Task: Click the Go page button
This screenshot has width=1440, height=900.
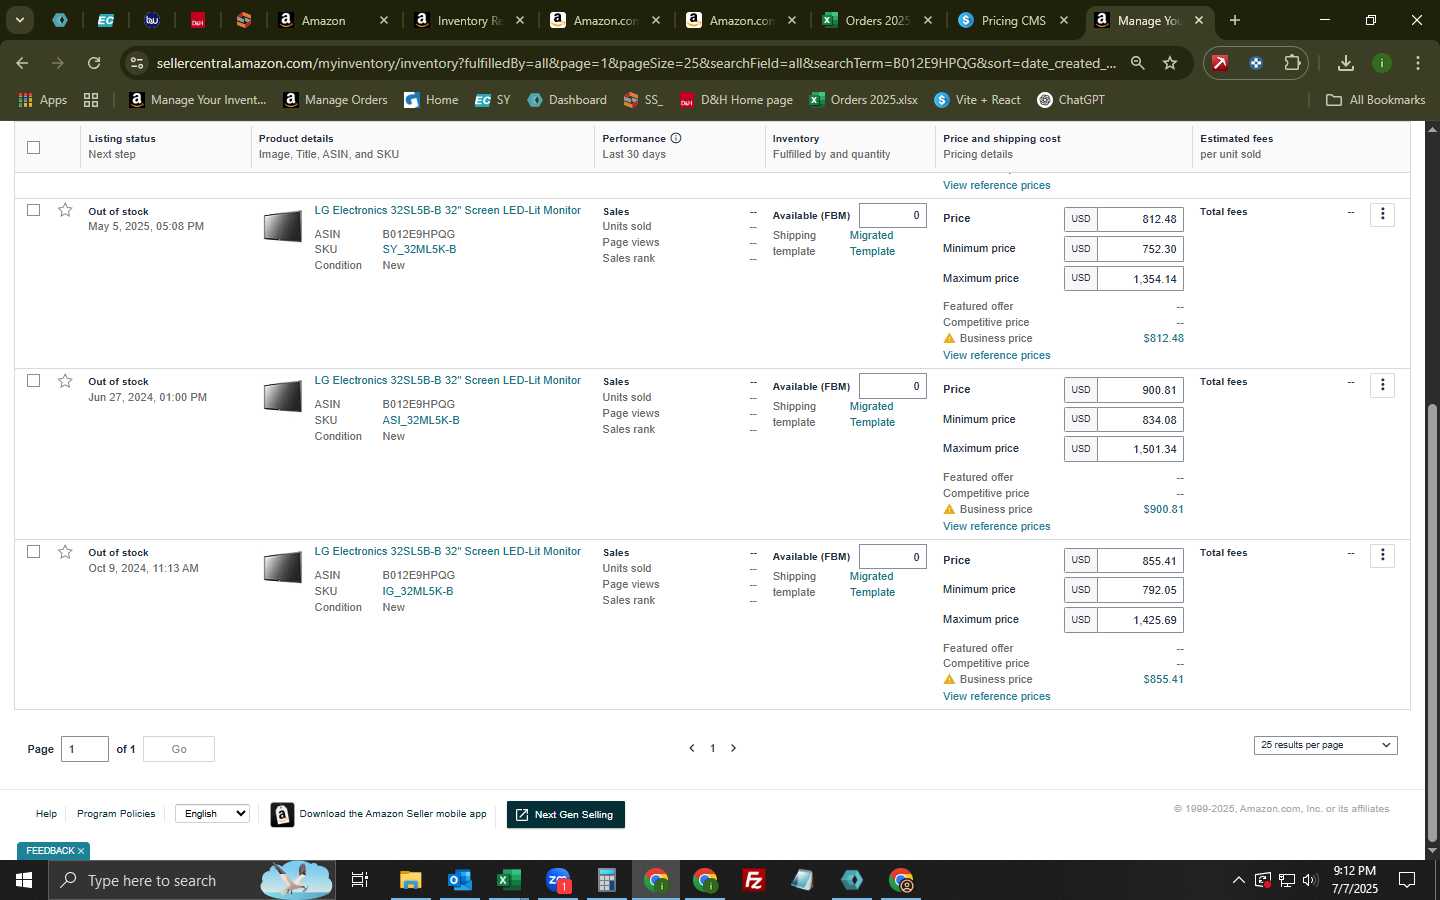Action: [x=179, y=749]
